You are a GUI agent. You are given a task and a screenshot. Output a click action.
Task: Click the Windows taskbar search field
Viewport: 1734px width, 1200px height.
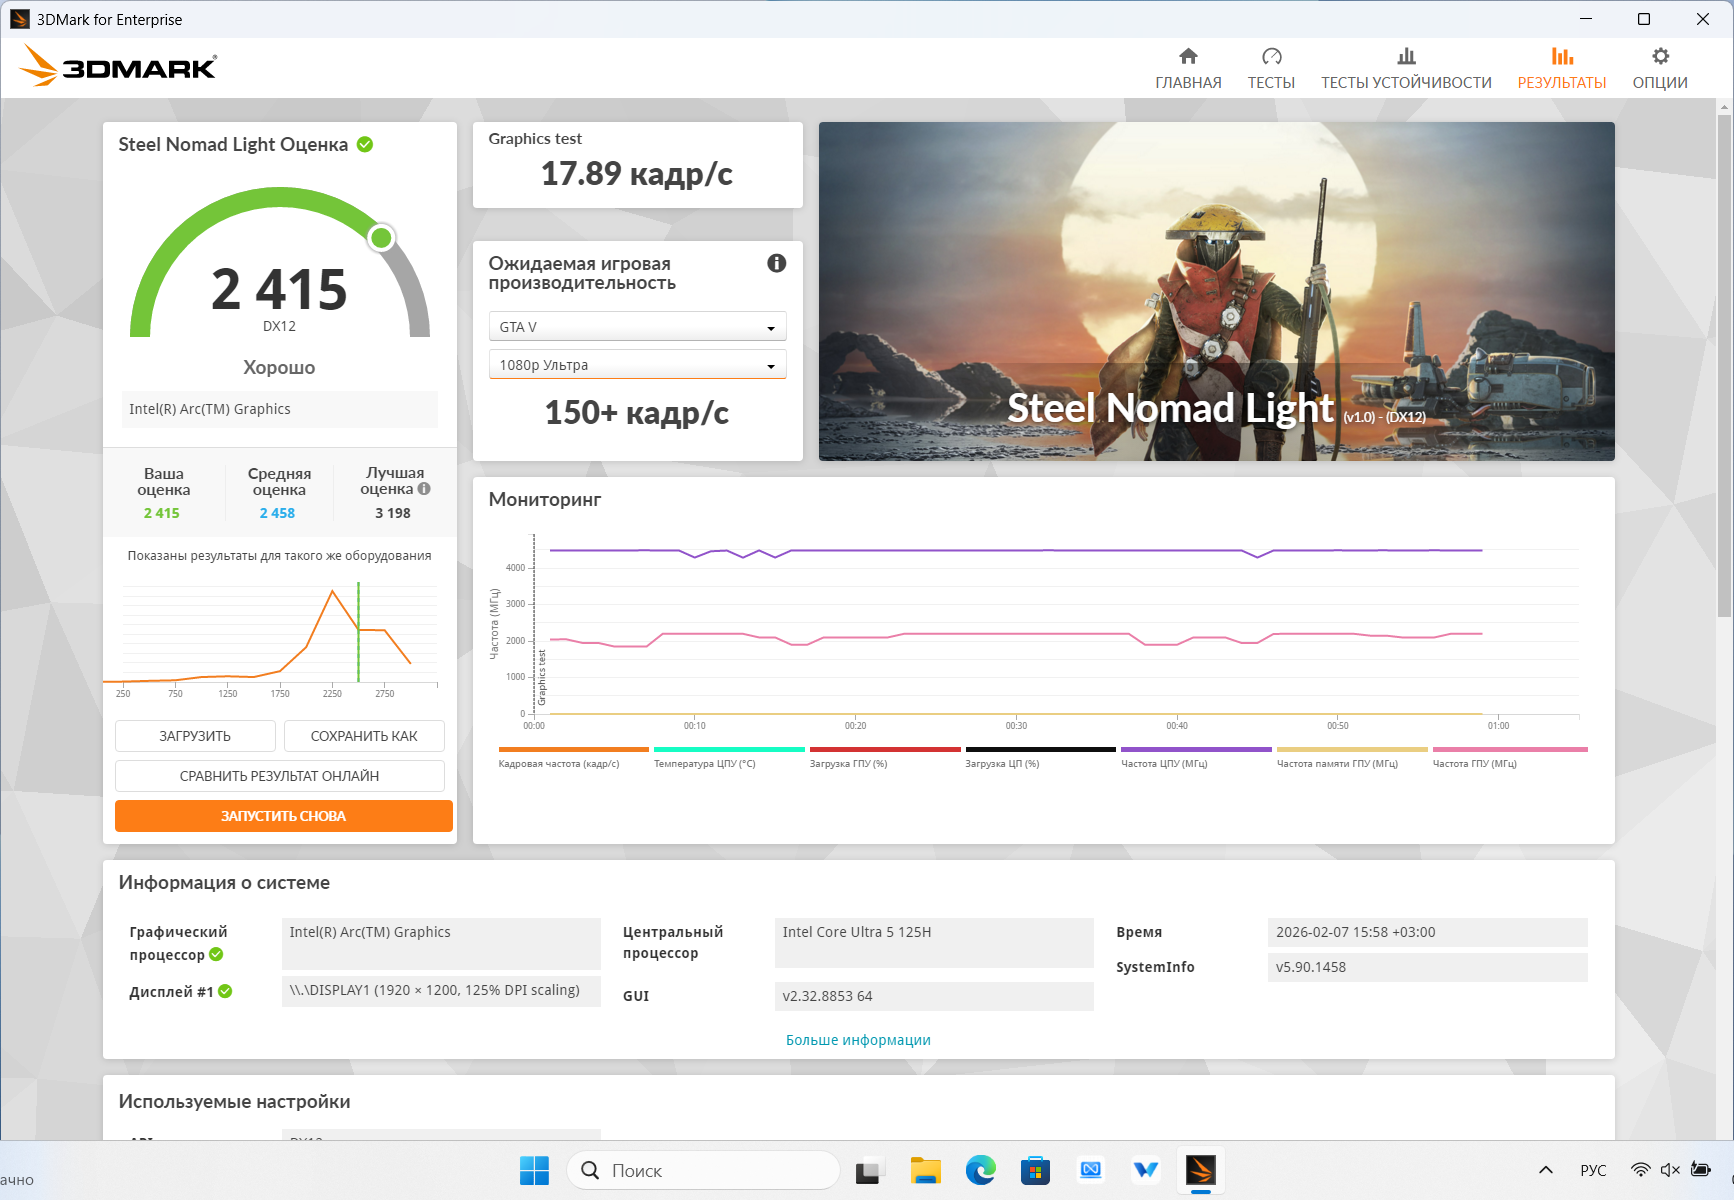703,1170
